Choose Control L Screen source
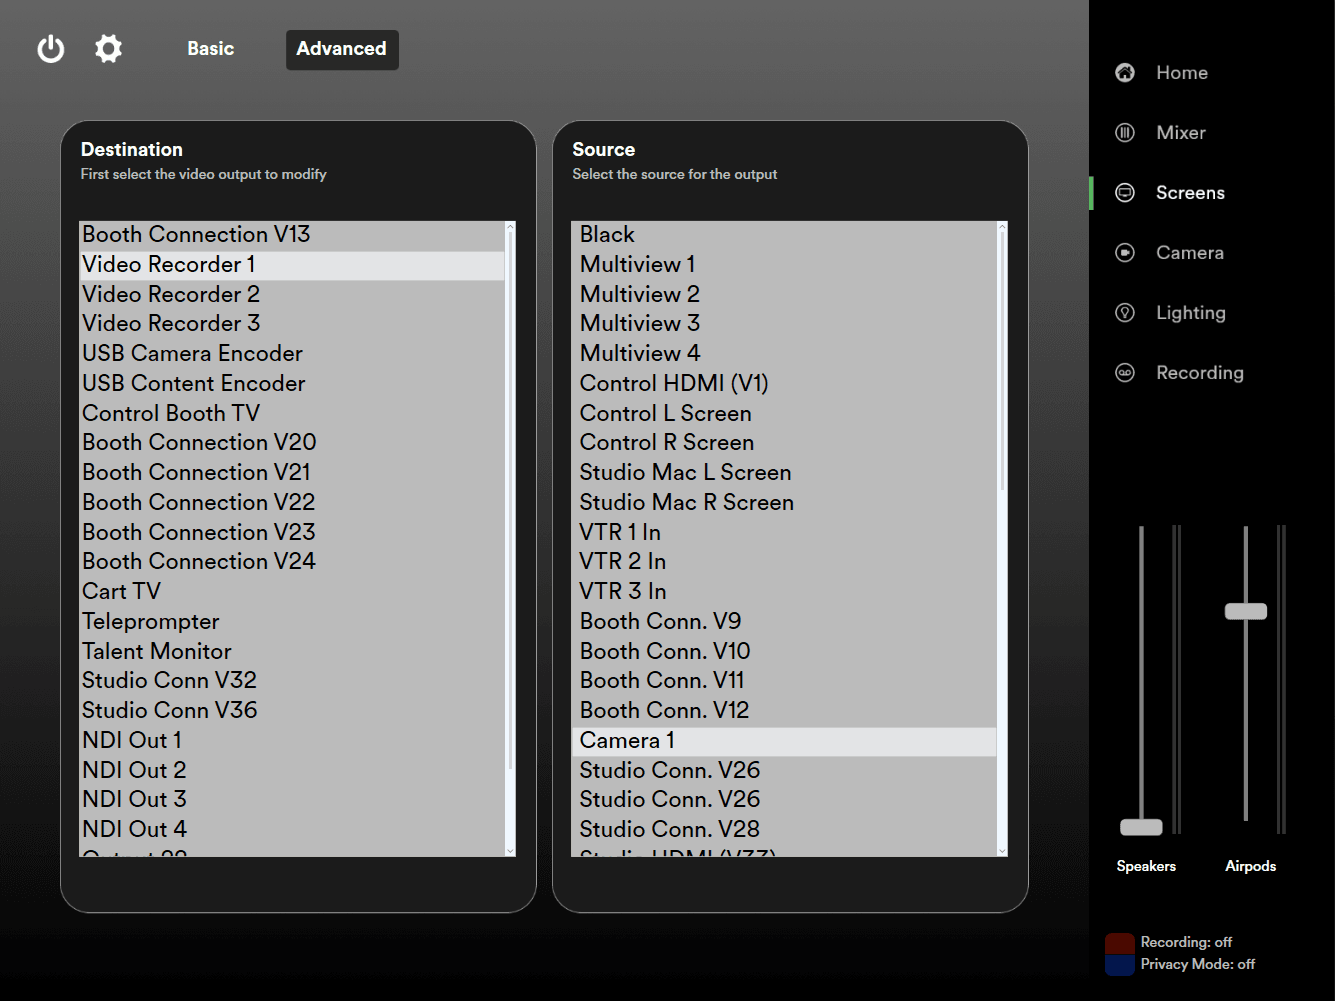Screen dimensions: 1335x1001 coord(784,414)
